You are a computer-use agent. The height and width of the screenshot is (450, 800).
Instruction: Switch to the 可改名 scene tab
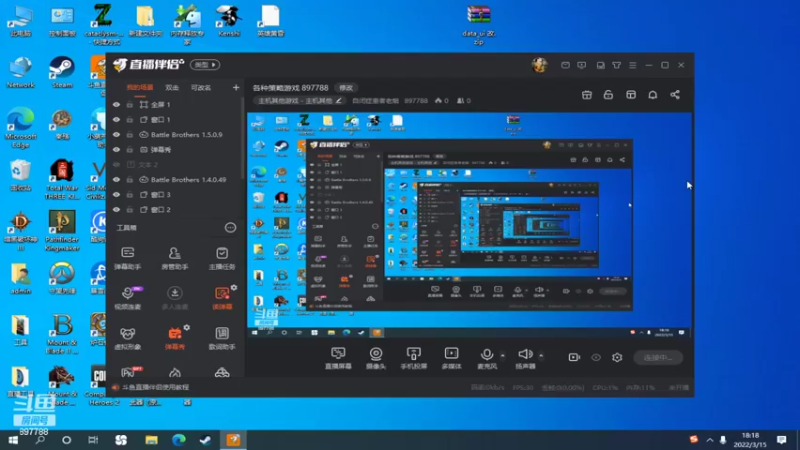(201, 88)
